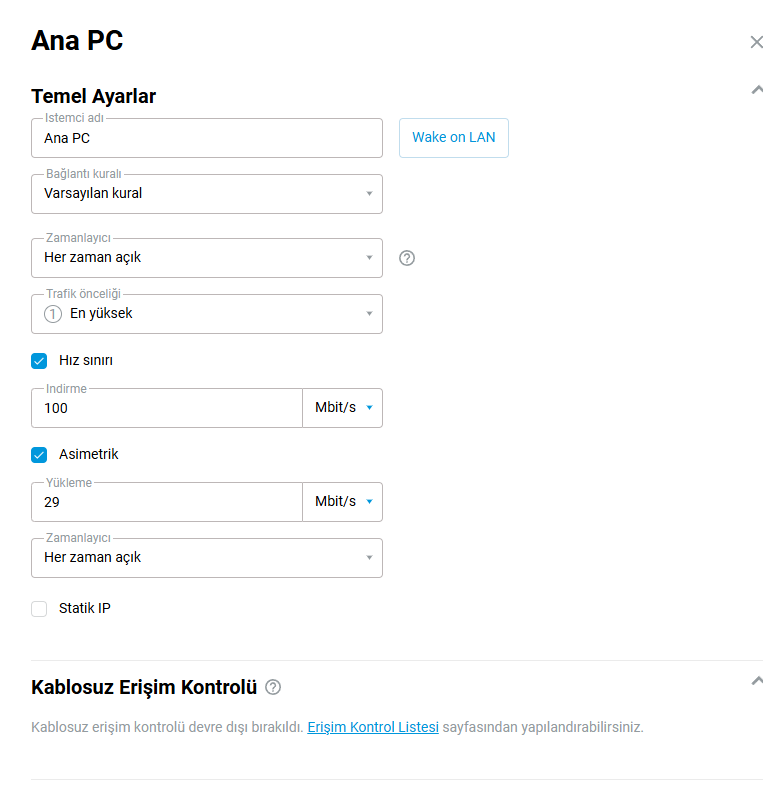Click into the Yükleme value field
Viewport: 763px width, 787px height.
click(167, 502)
